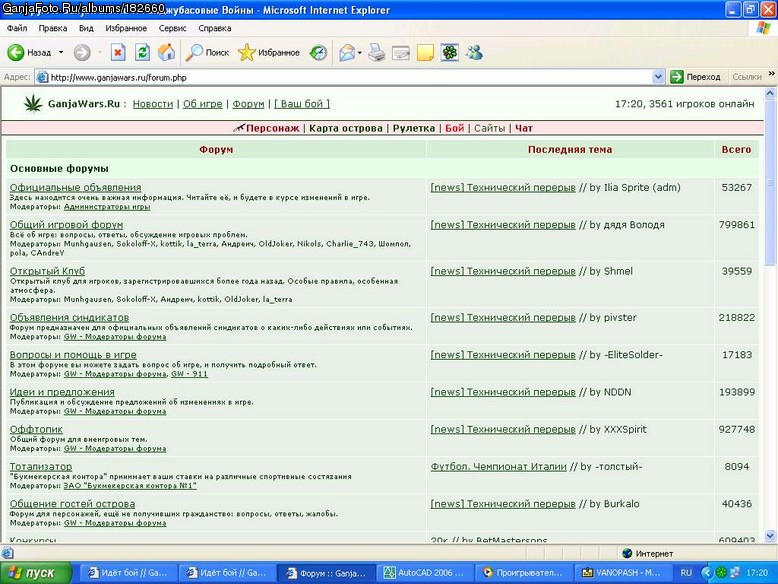Click scrollbar down arrow
This screenshot has width=778, height=584.
point(770,536)
